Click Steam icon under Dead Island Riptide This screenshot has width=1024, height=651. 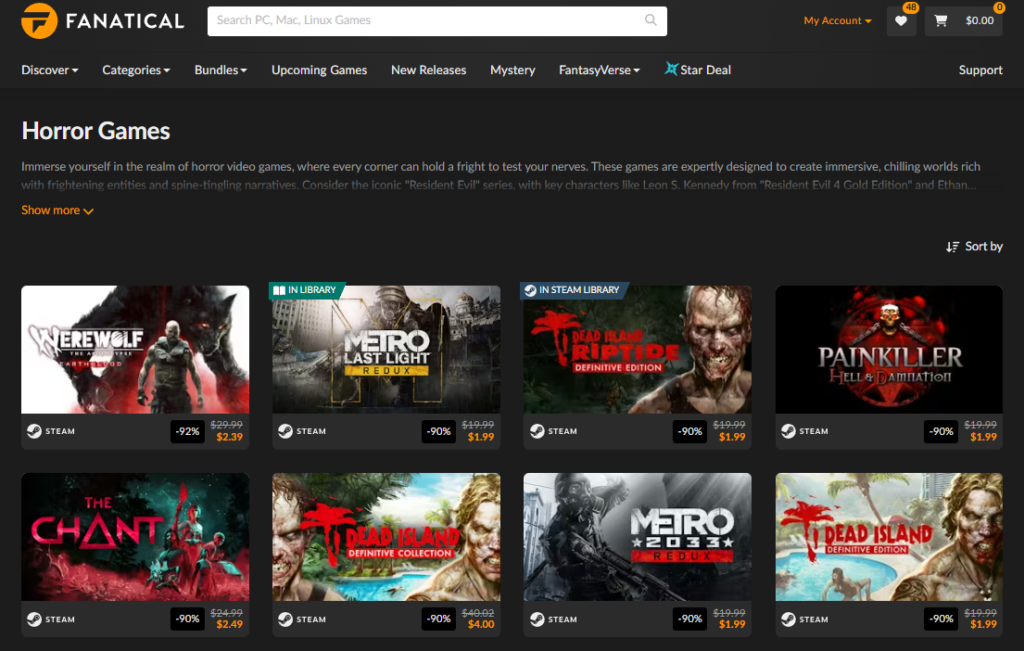tap(537, 431)
